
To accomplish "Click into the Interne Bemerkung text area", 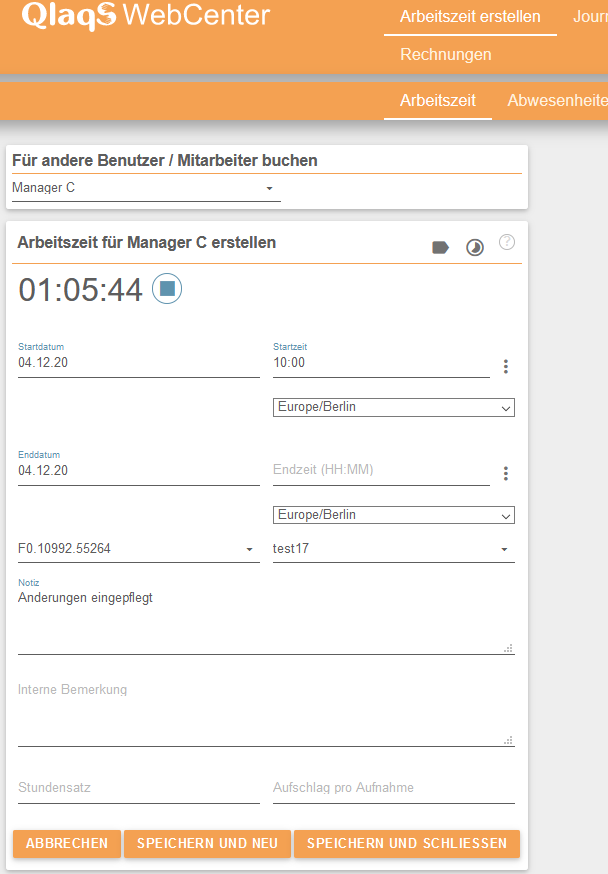I will pos(266,713).
